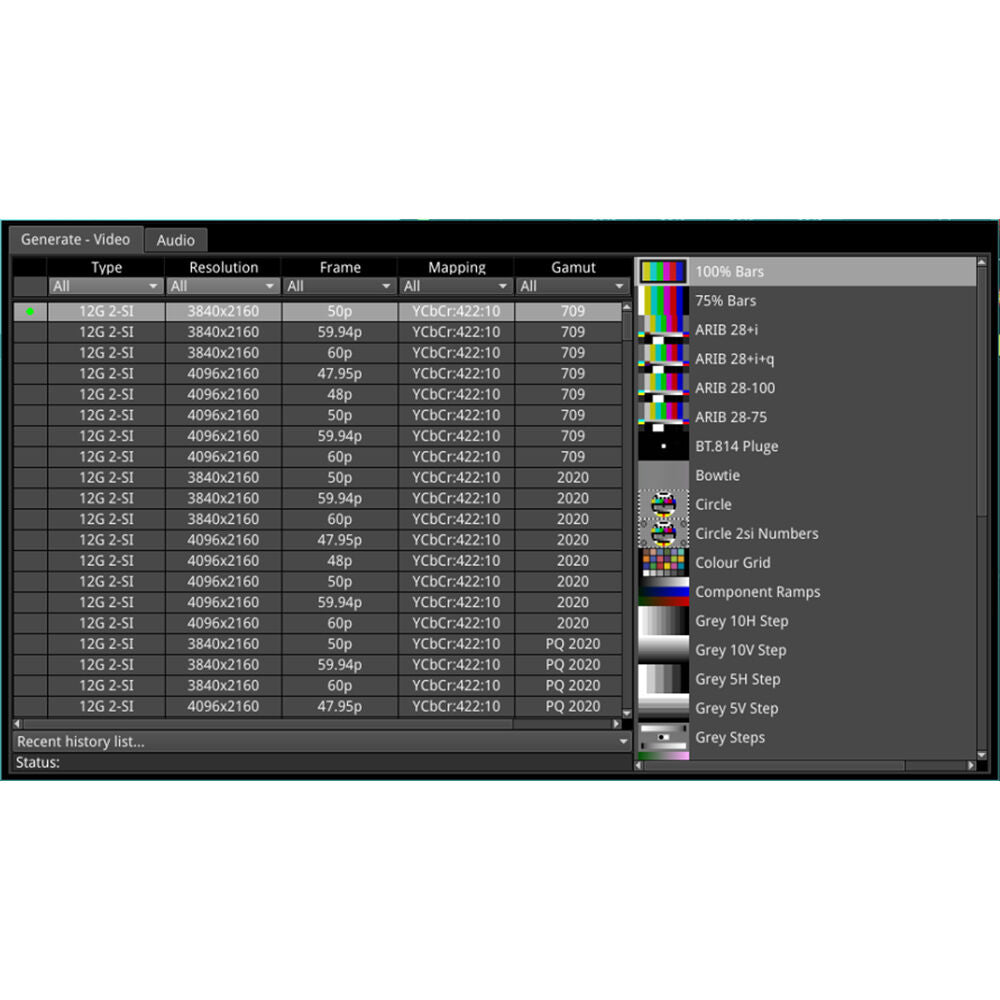Select the Colour Grid pattern icon
The image size is (1000, 1000).
pos(663,562)
